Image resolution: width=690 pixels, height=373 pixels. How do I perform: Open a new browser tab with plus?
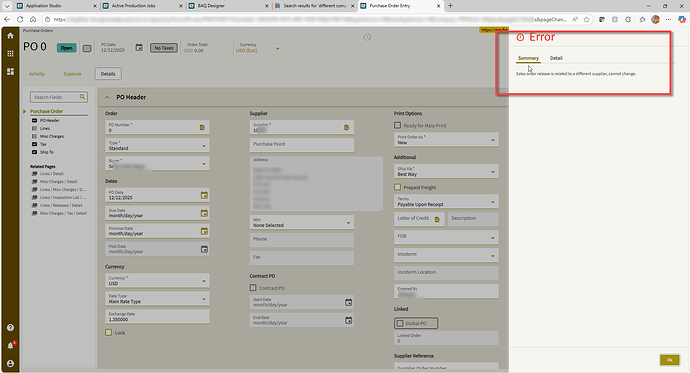click(450, 6)
